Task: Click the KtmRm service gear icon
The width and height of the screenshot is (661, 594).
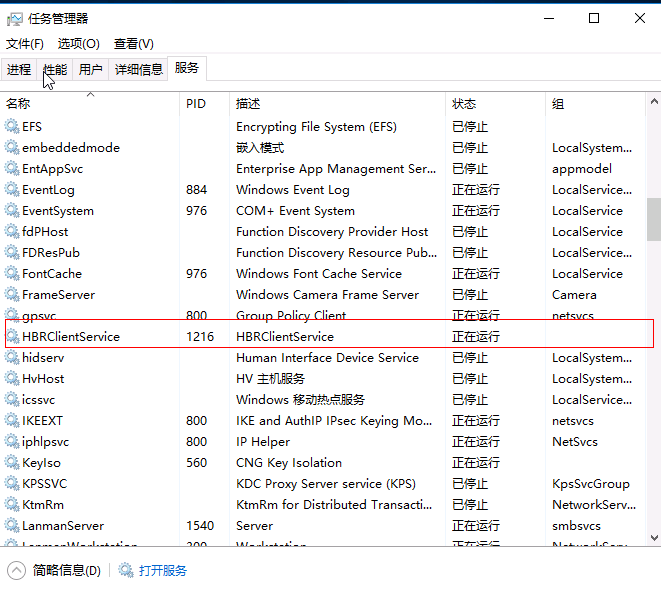Action: 12,504
